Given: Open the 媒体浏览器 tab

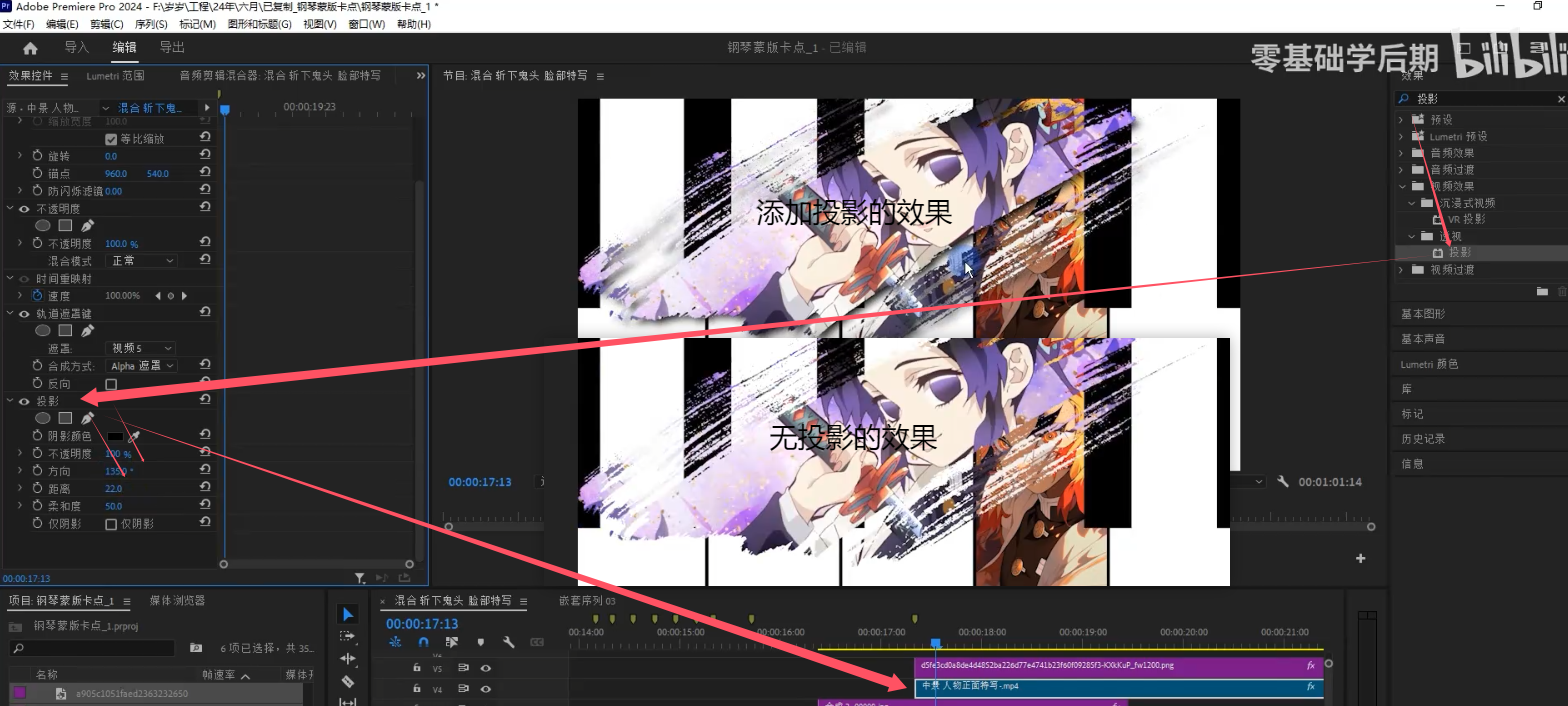Looking at the screenshot, I should (177, 601).
